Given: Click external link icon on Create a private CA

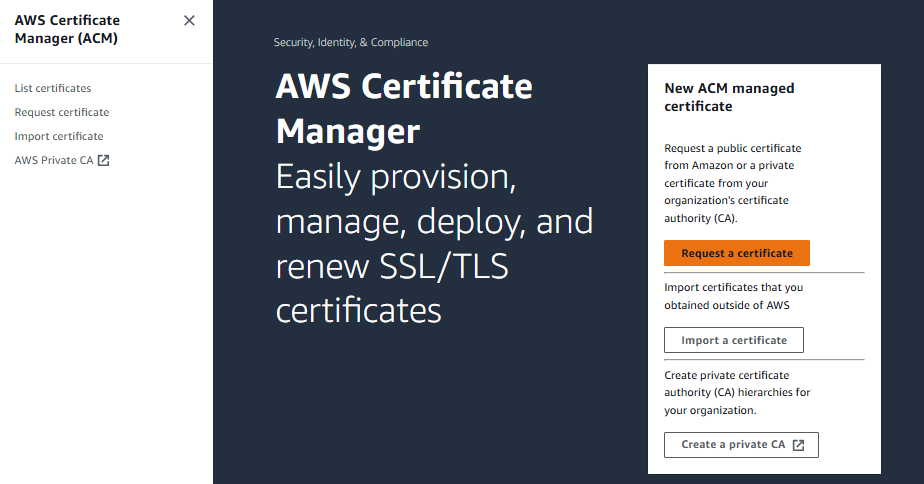Looking at the screenshot, I should pyautogui.click(x=798, y=445).
